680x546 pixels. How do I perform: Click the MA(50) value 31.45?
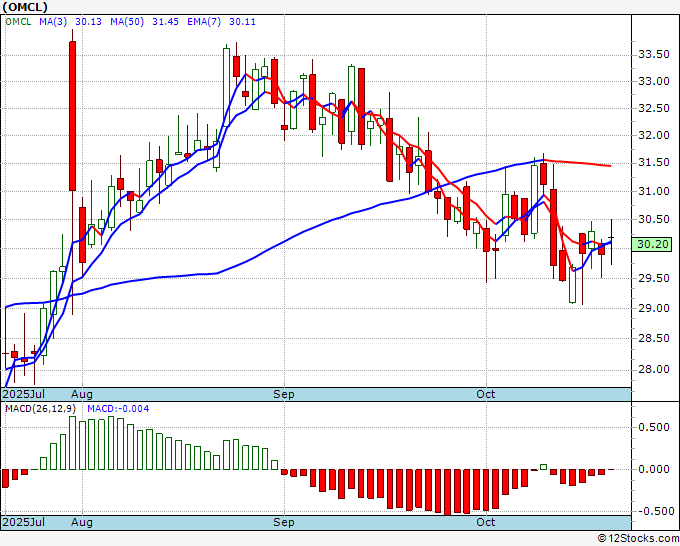[165, 22]
